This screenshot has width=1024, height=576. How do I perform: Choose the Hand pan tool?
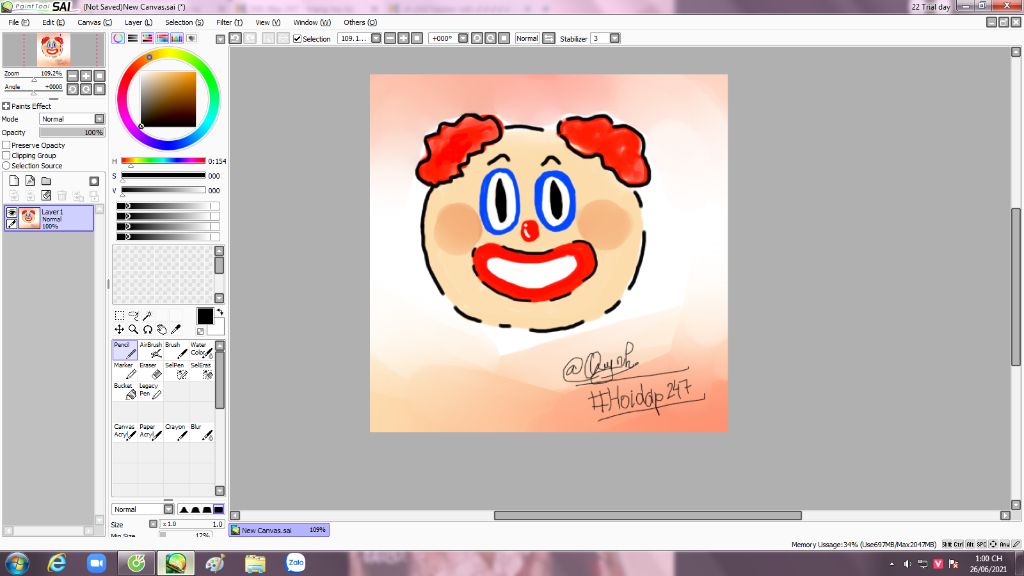[161, 329]
